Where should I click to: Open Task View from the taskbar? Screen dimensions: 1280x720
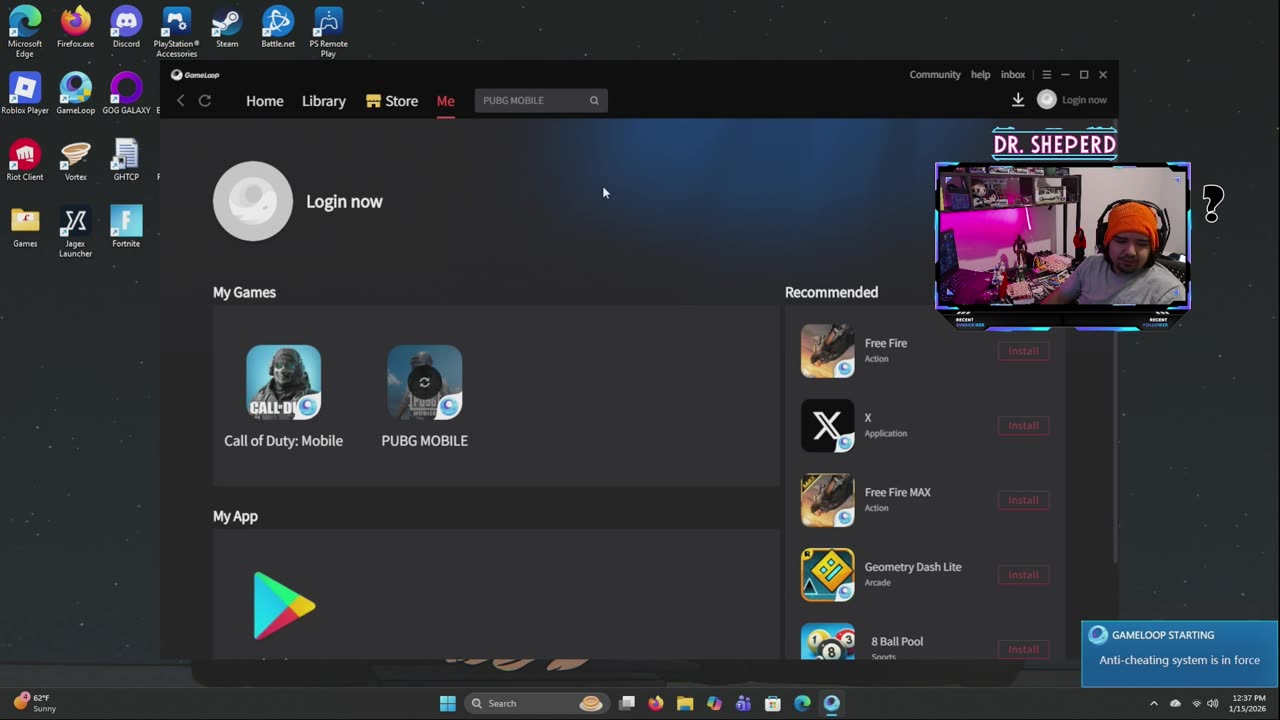point(627,703)
